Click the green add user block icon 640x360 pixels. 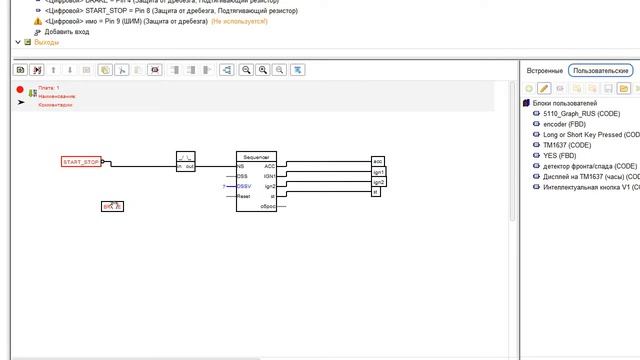529,88
